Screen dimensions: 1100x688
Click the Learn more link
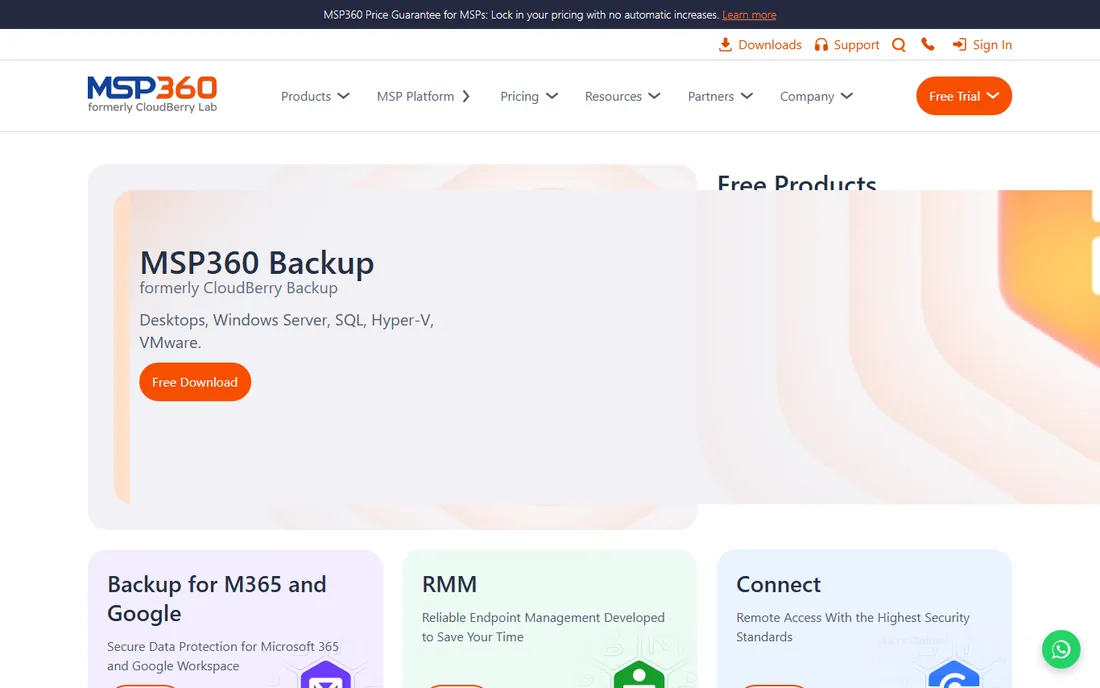tap(749, 15)
